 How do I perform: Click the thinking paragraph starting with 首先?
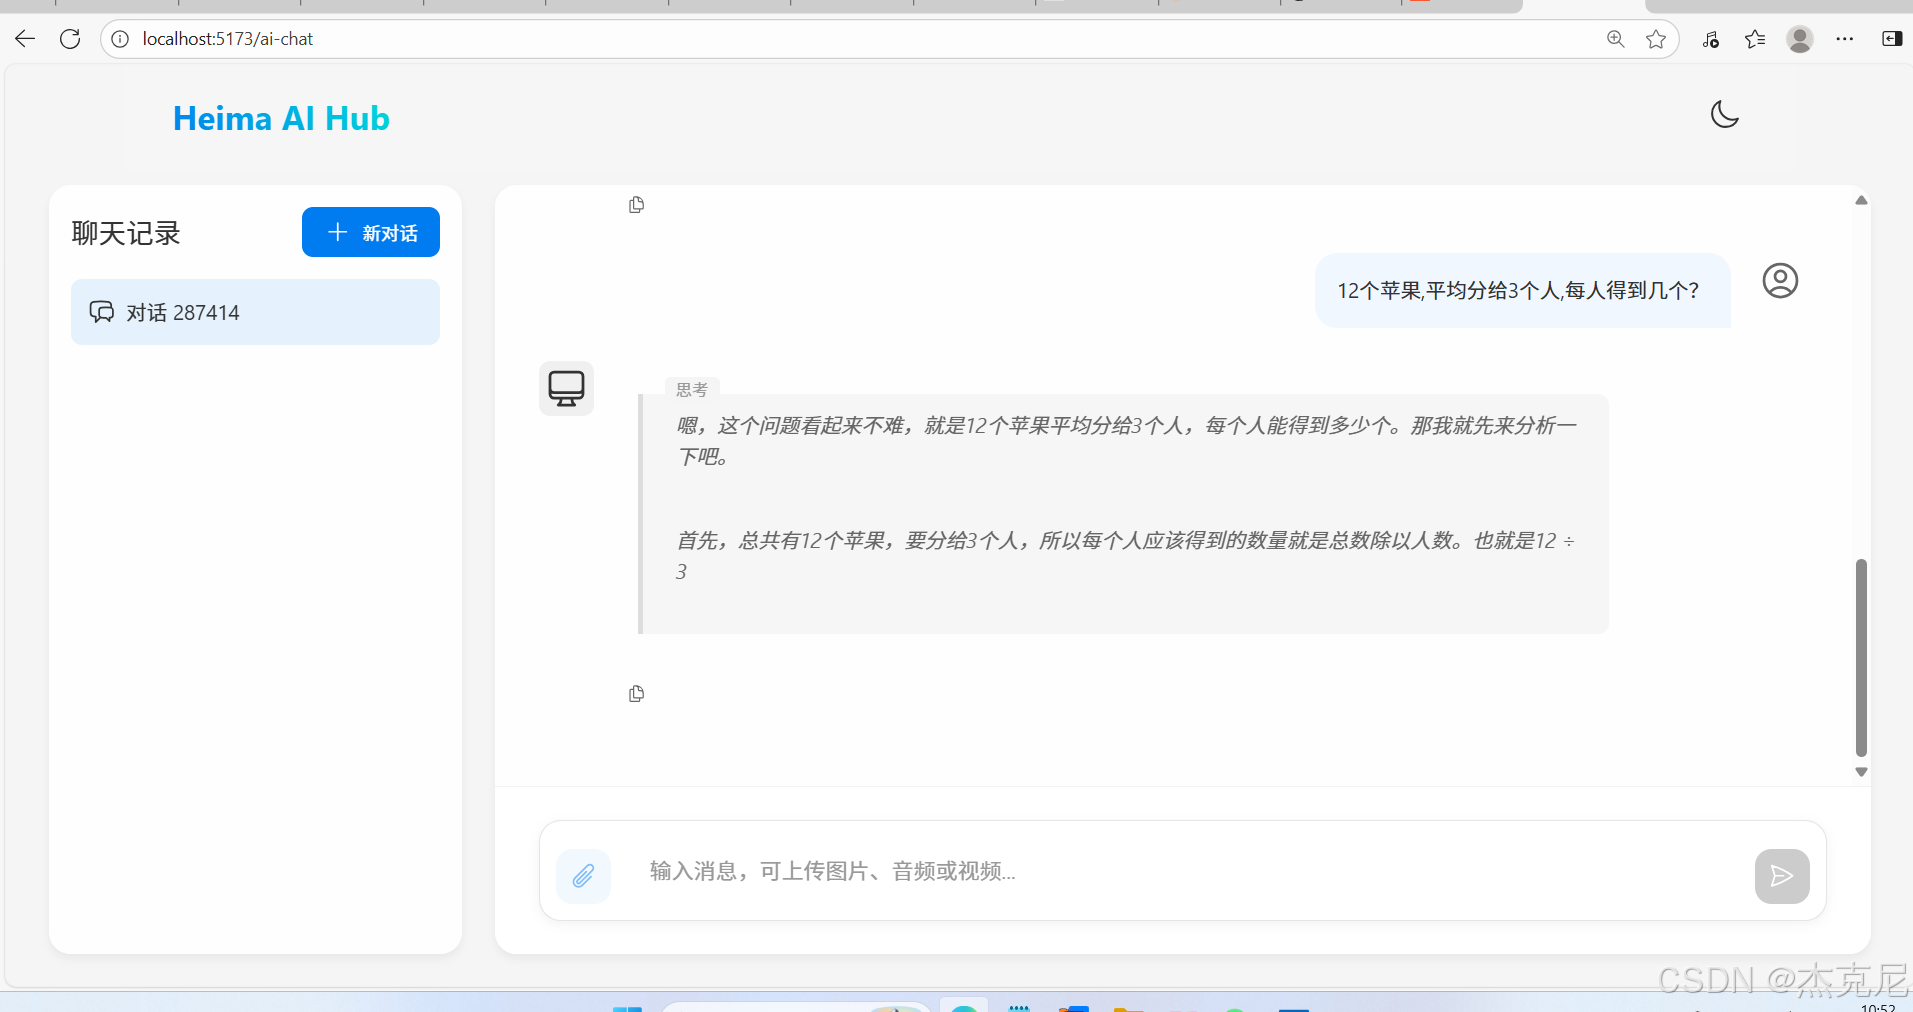[1125, 556]
